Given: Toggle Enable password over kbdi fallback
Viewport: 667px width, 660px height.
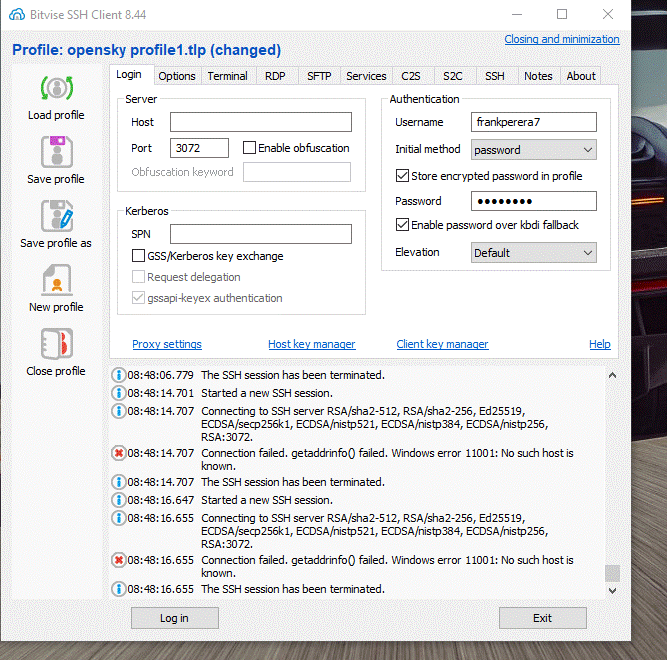Looking at the screenshot, I should click(402, 225).
